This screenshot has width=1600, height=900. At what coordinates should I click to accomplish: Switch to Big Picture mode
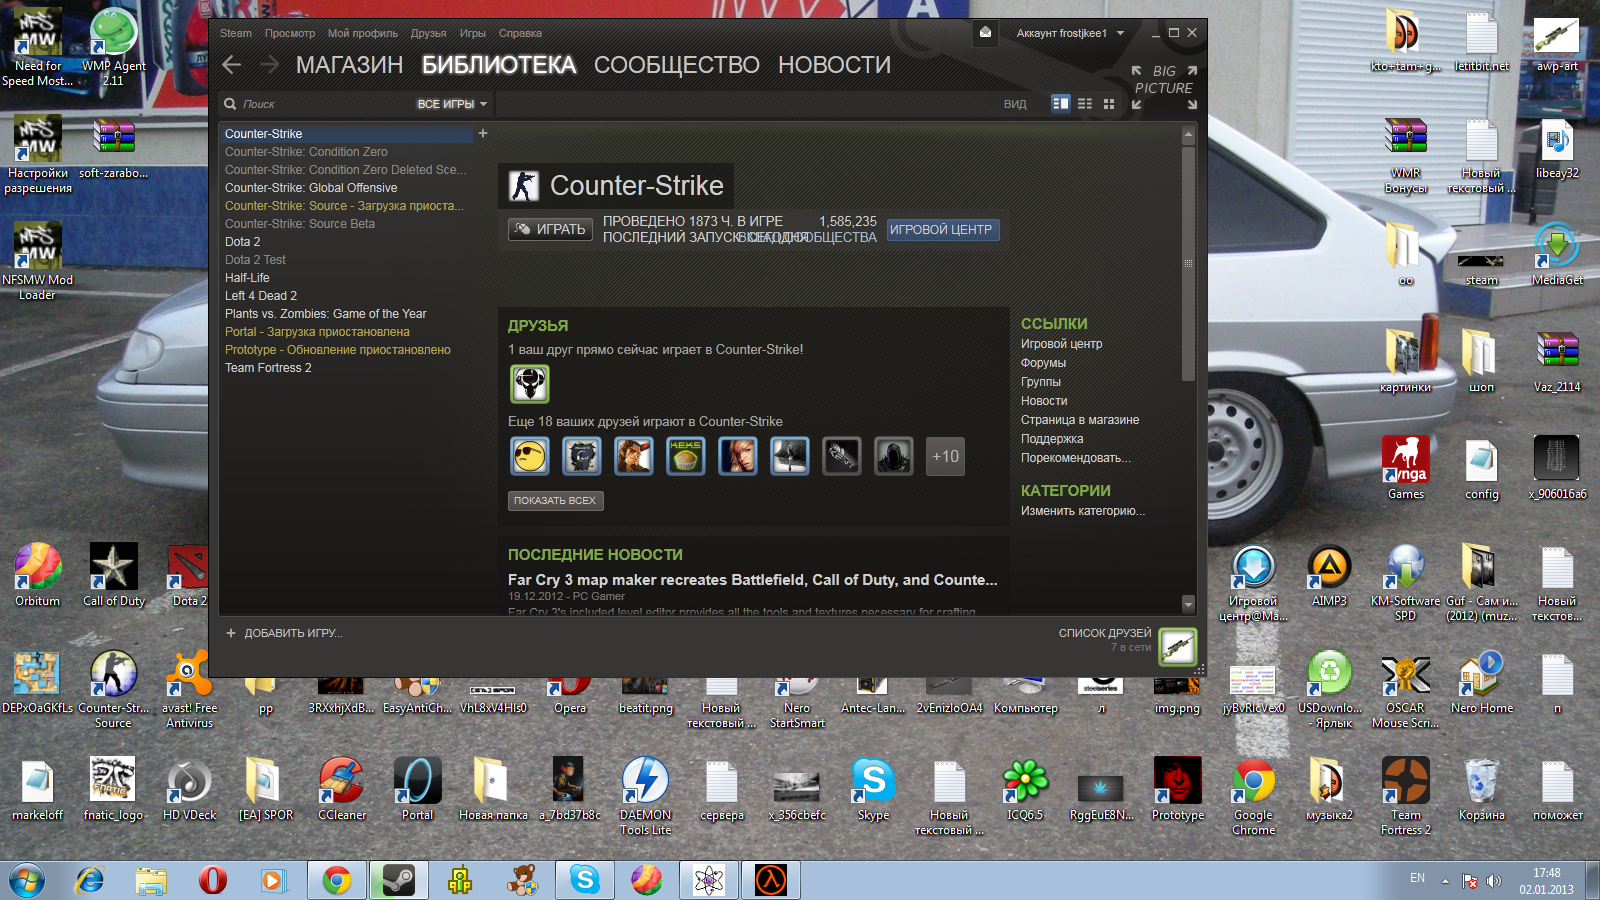pyautogui.click(x=1164, y=88)
